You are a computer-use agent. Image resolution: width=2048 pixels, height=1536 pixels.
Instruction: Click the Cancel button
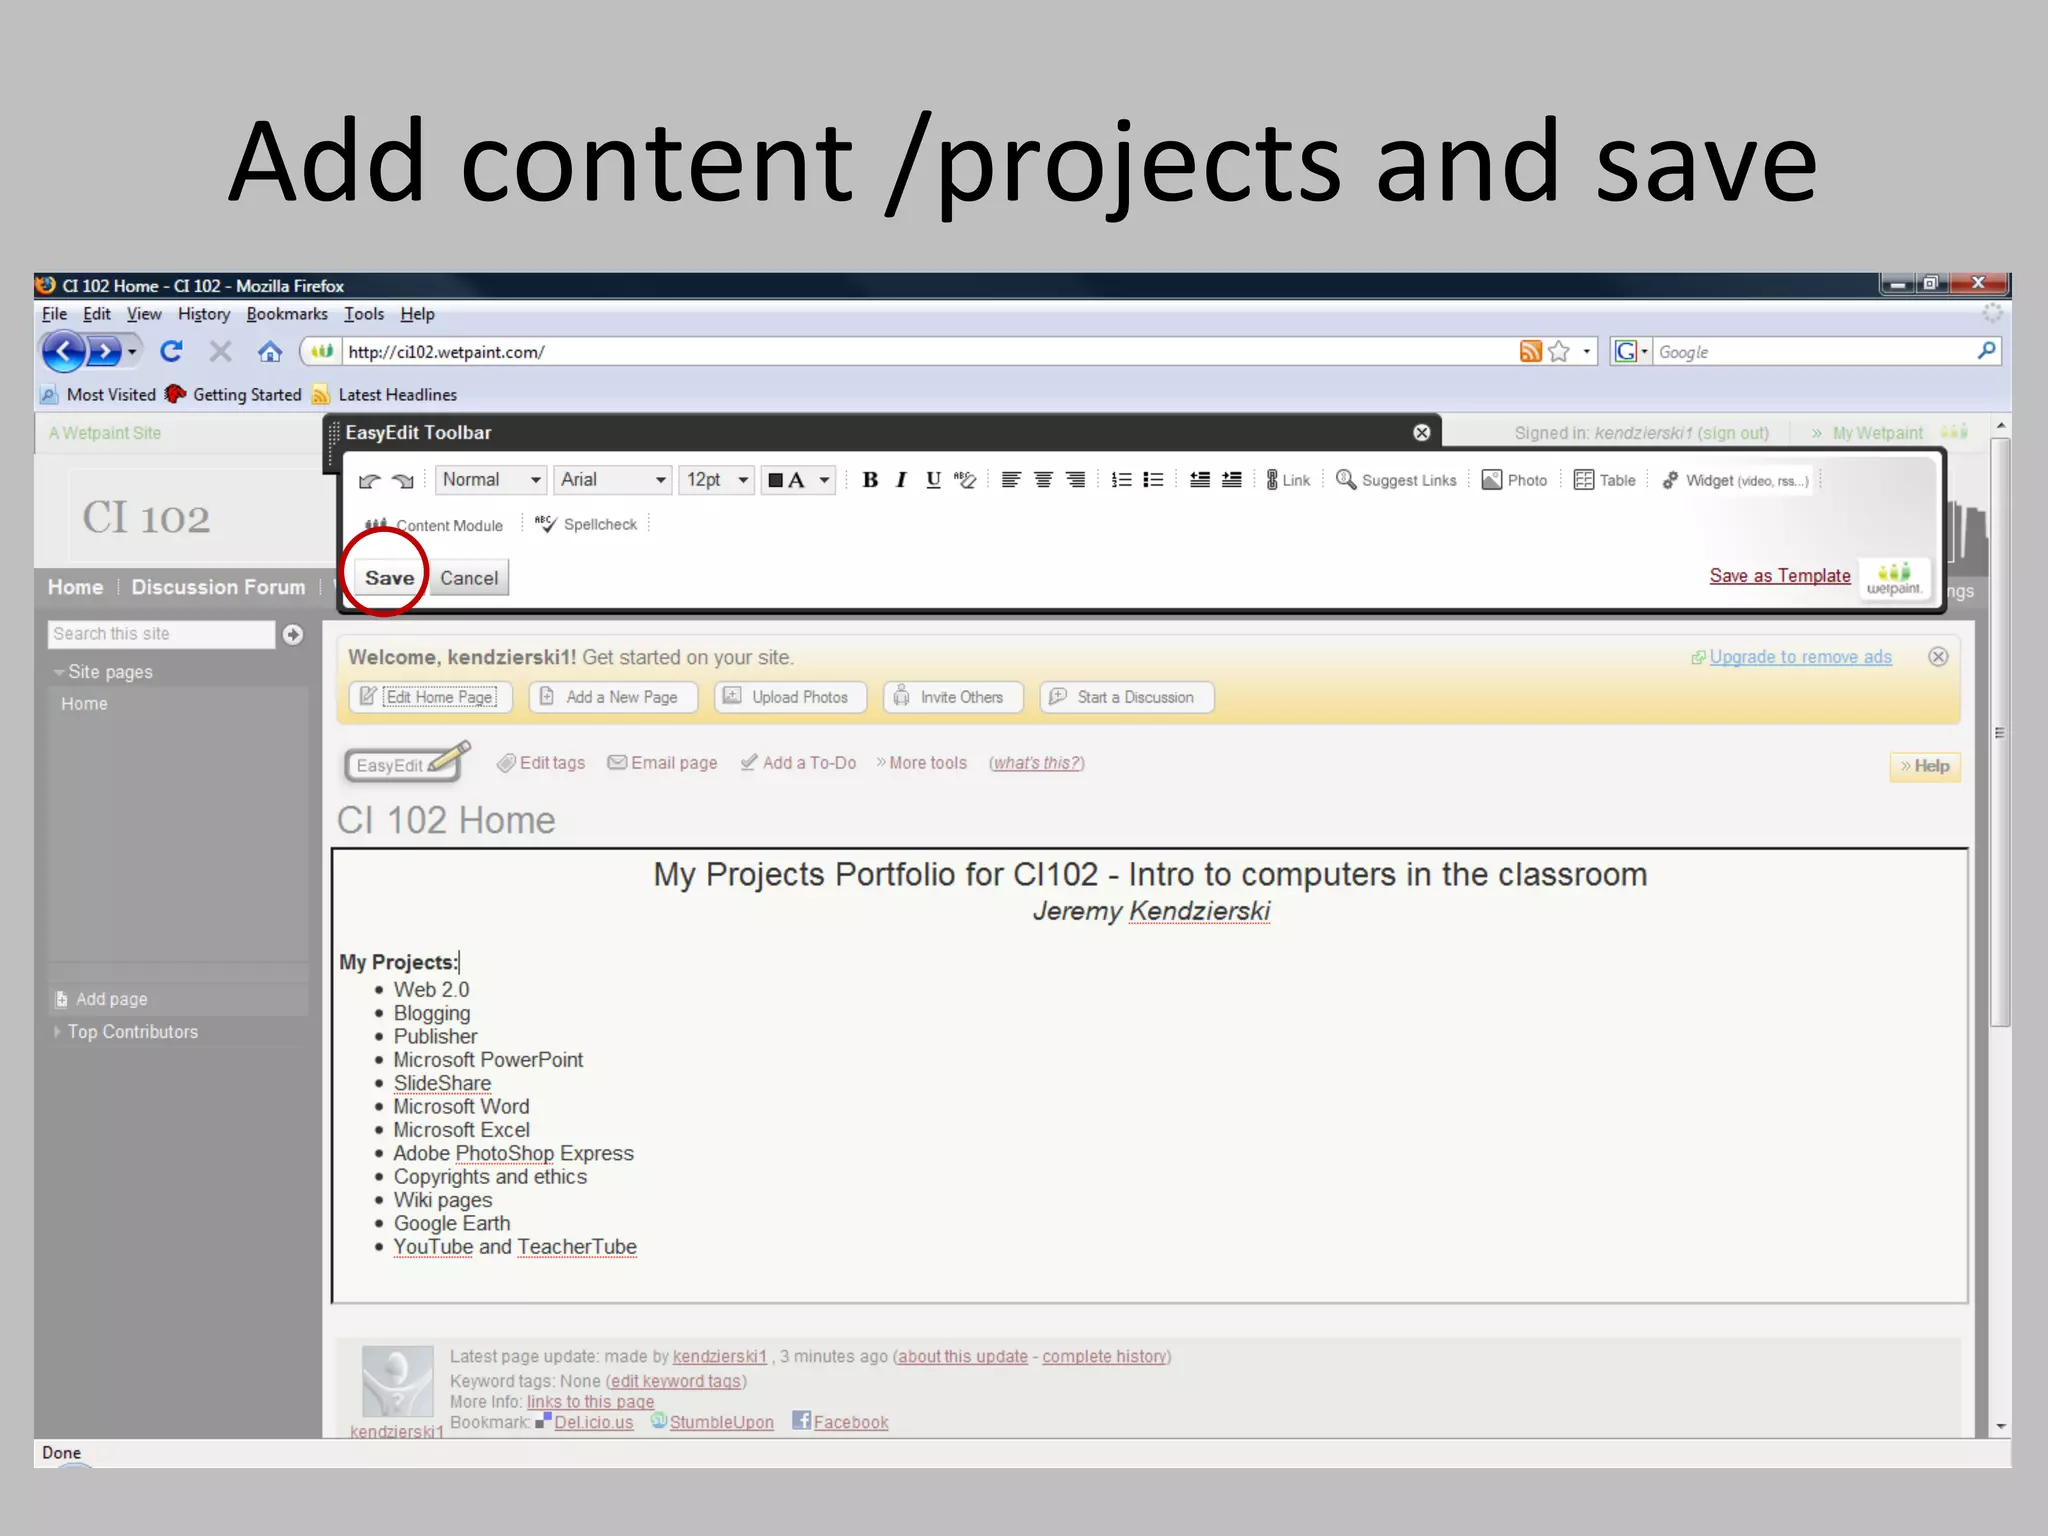(469, 577)
